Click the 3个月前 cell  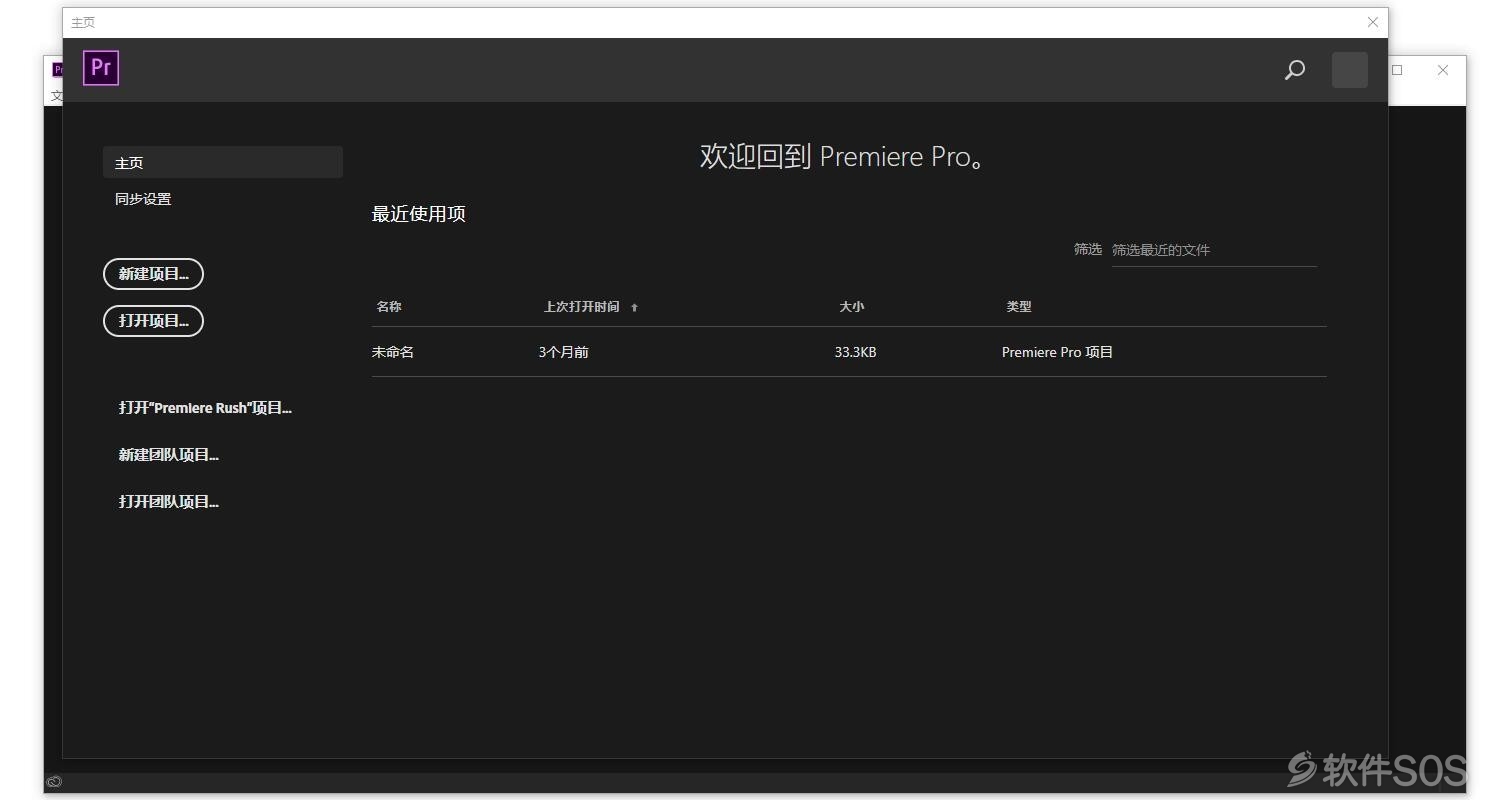point(563,352)
